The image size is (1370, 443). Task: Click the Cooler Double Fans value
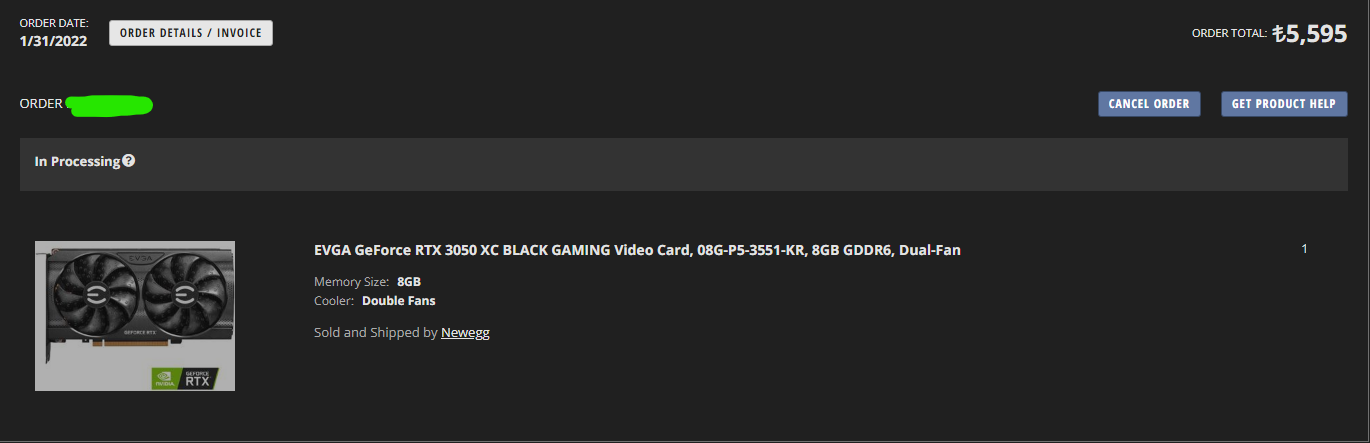coord(399,300)
